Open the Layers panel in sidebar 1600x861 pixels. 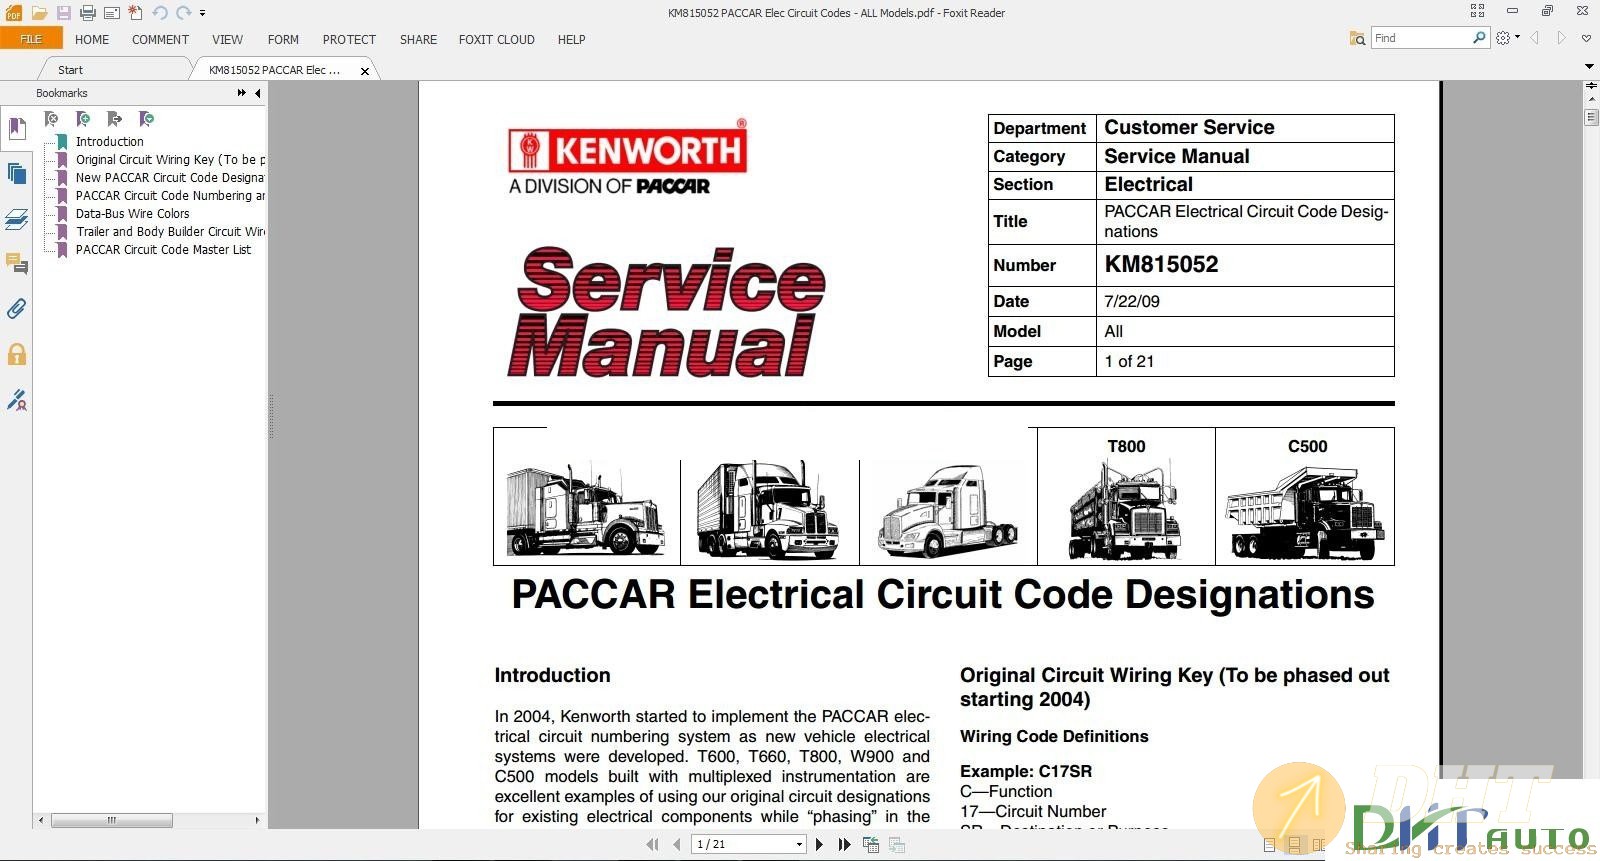point(17,219)
